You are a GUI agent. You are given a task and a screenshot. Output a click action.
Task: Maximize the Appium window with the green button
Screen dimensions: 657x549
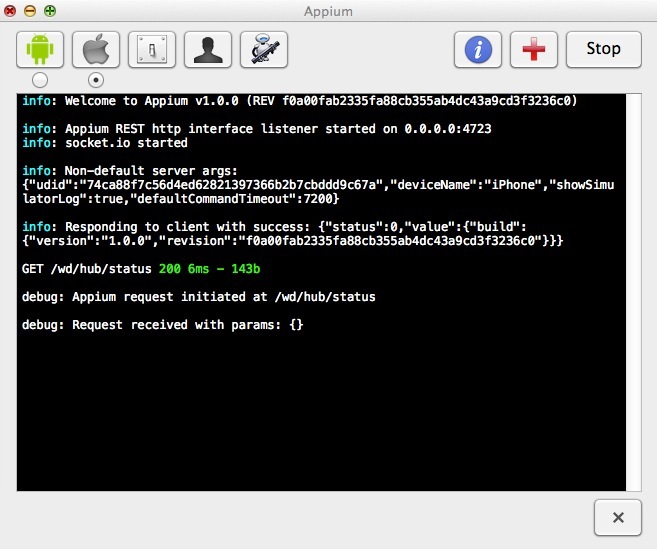[x=50, y=11]
